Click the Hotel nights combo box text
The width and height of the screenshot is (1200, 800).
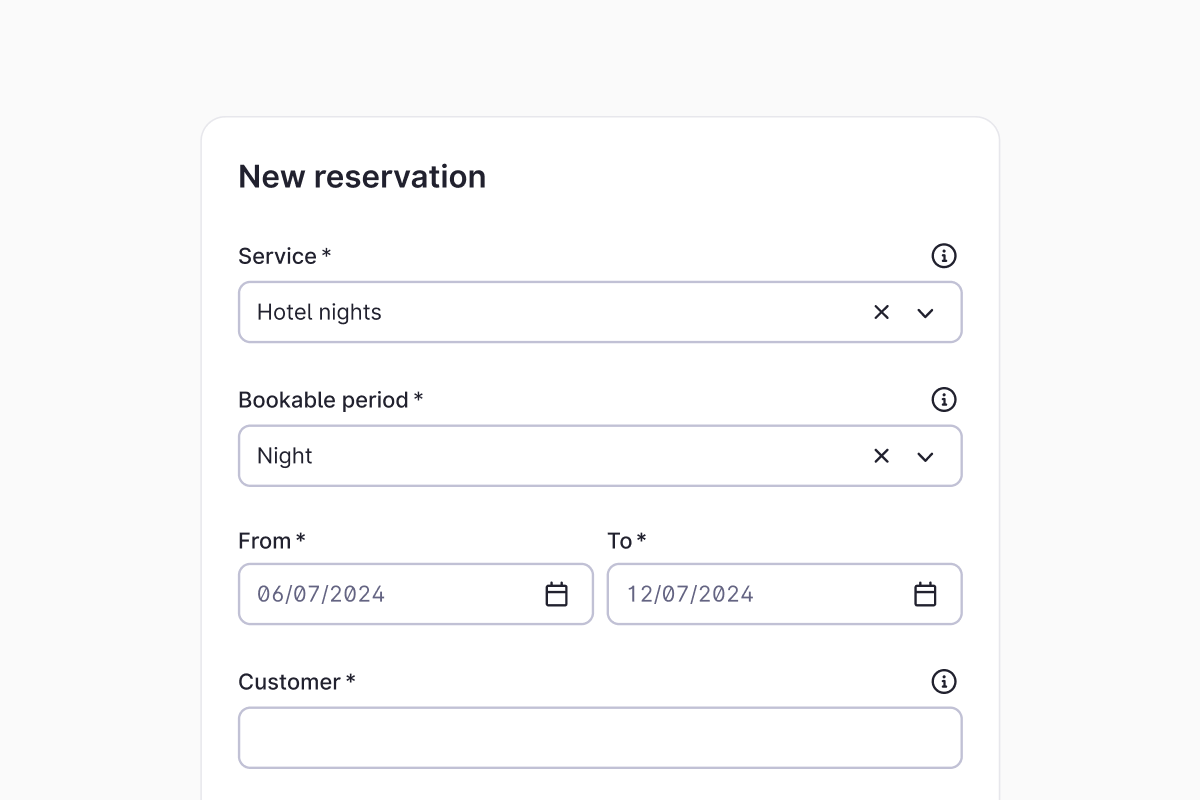tap(320, 312)
